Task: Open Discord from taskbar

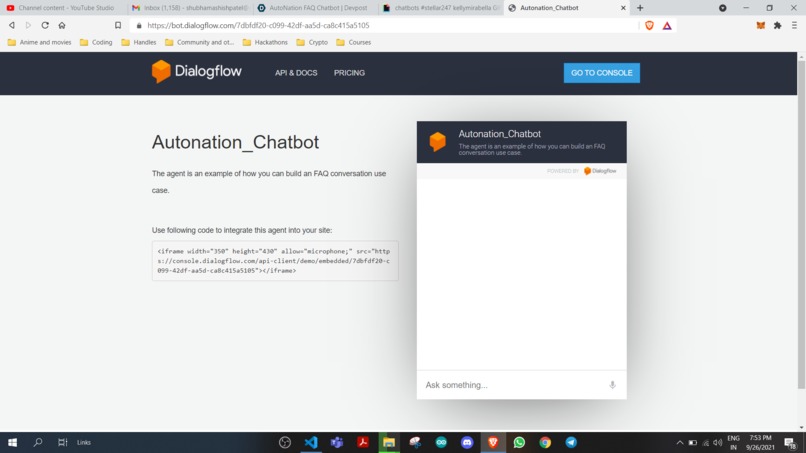Action: click(x=467, y=442)
